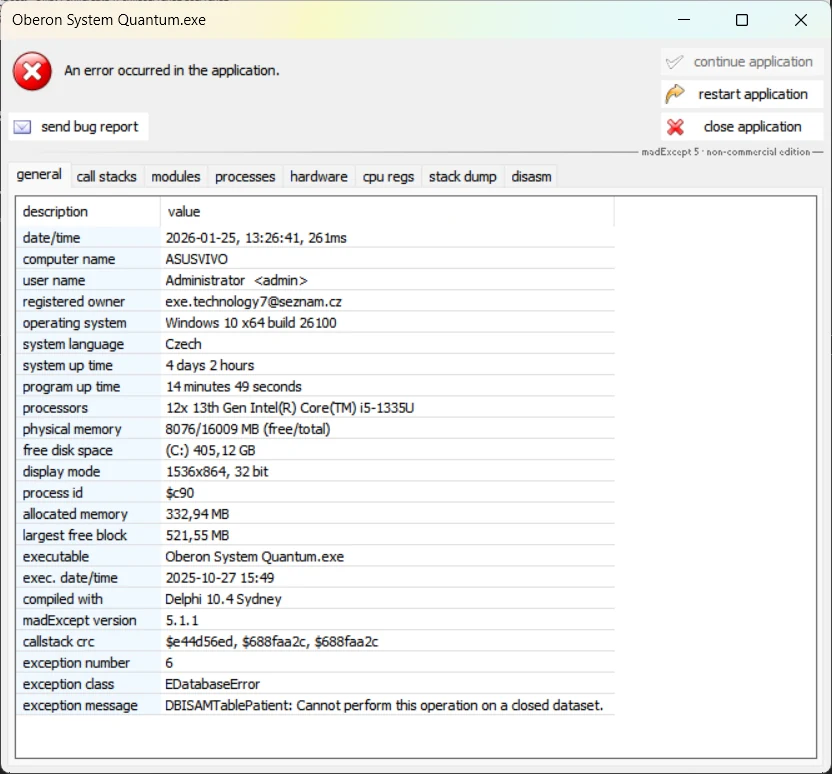Open the hardware tab
The width and height of the screenshot is (832, 774).
[318, 177]
